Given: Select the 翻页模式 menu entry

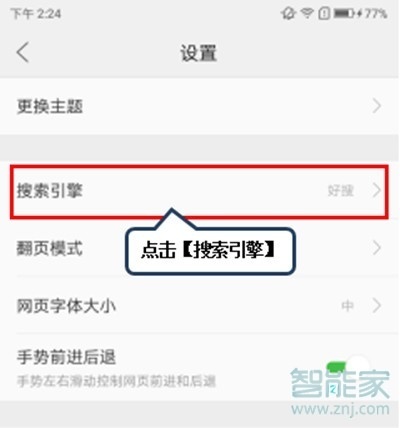Looking at the screenshot, I should point(199,248).
